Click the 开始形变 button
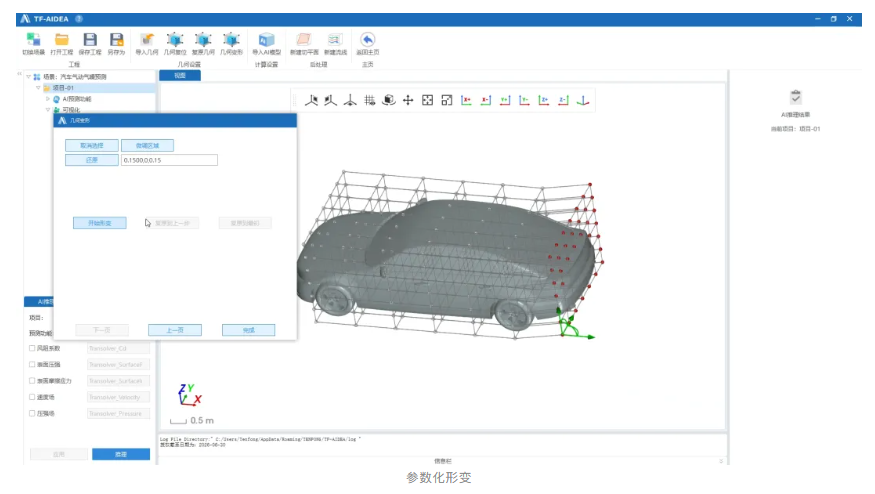The width and height of the screenshot is (875, 494). point(100,223)
